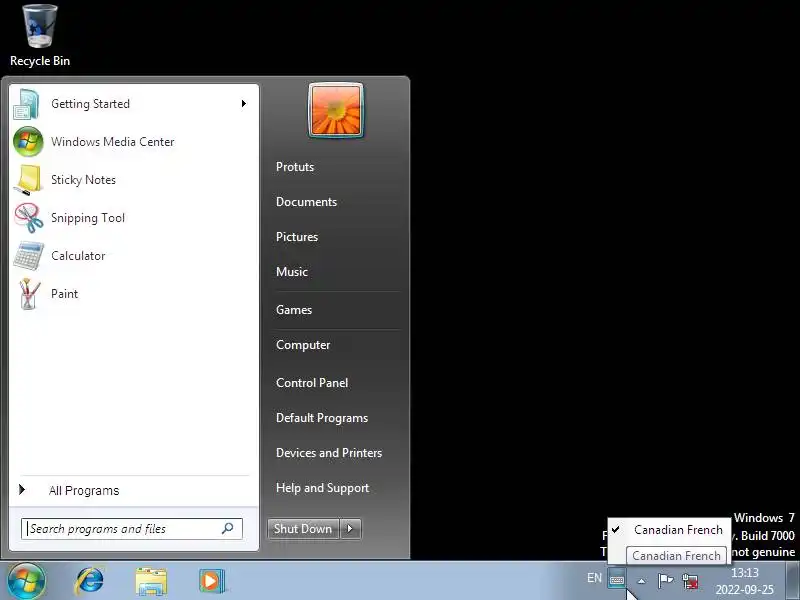Open the Recycle Bin desktop icon

(x=40, y=36)
